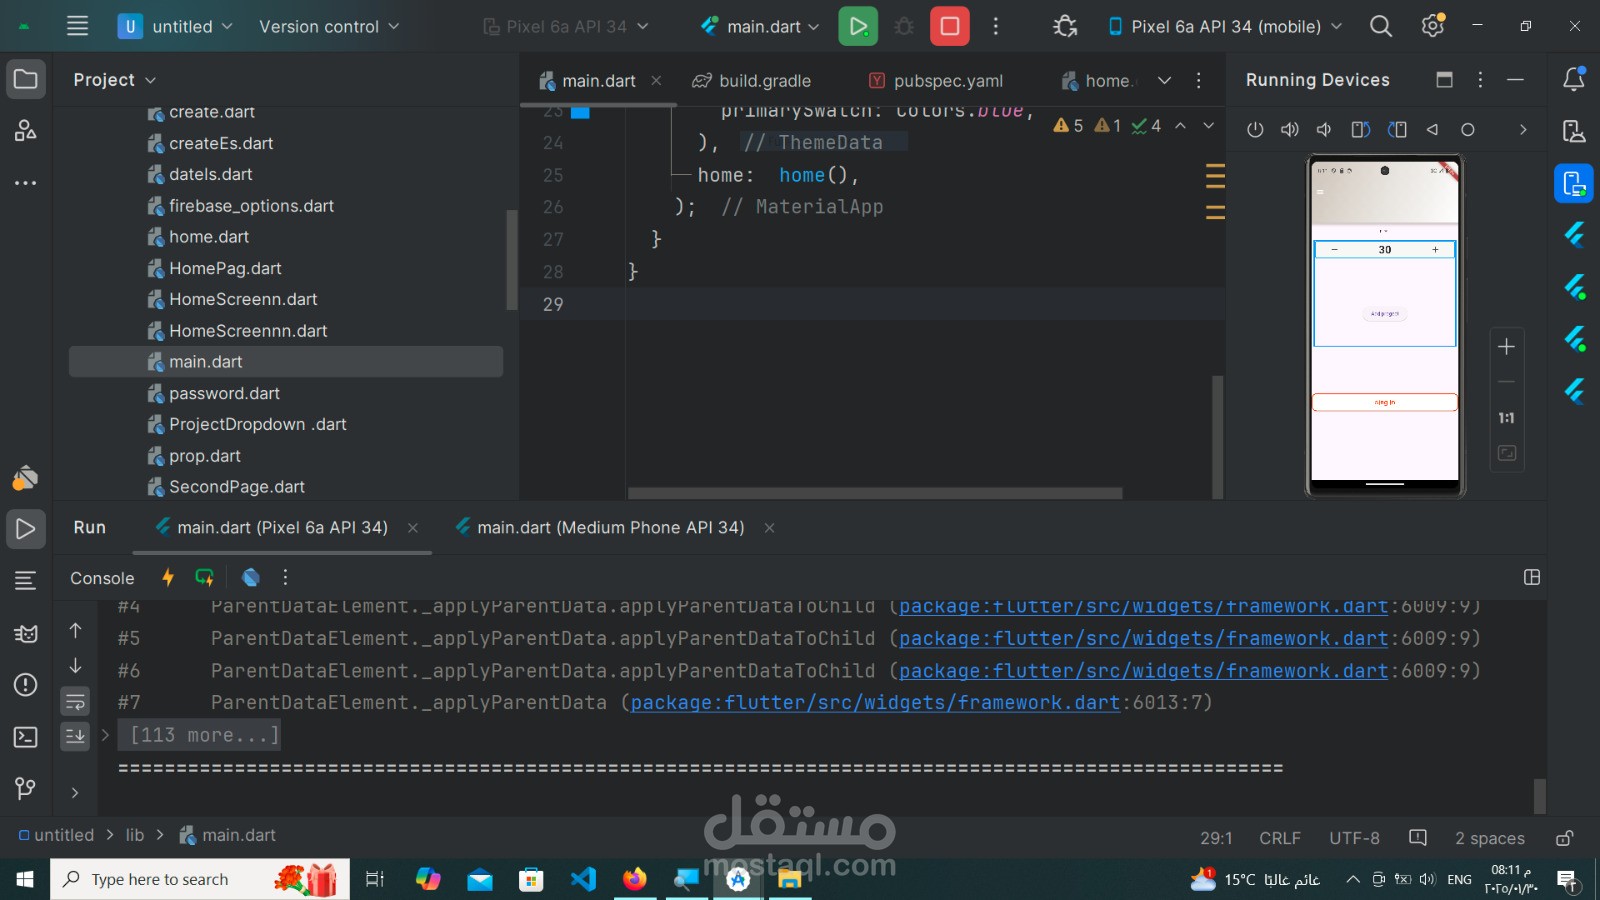Toggle file read-only lock in status bar

click(x=1565, y=838)
